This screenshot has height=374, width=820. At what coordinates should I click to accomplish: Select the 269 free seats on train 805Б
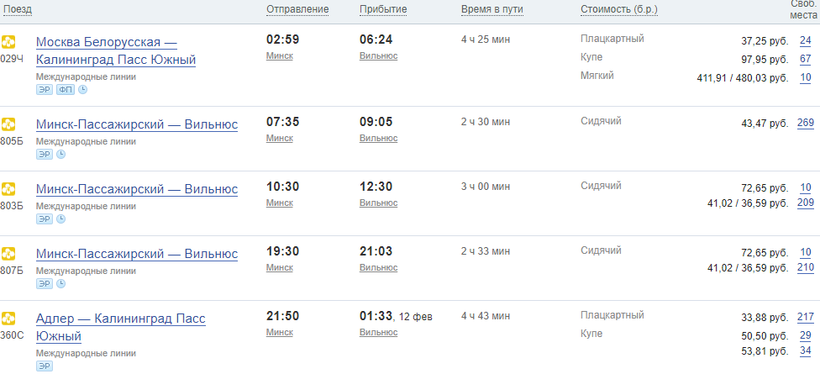[x=805, y=123]
